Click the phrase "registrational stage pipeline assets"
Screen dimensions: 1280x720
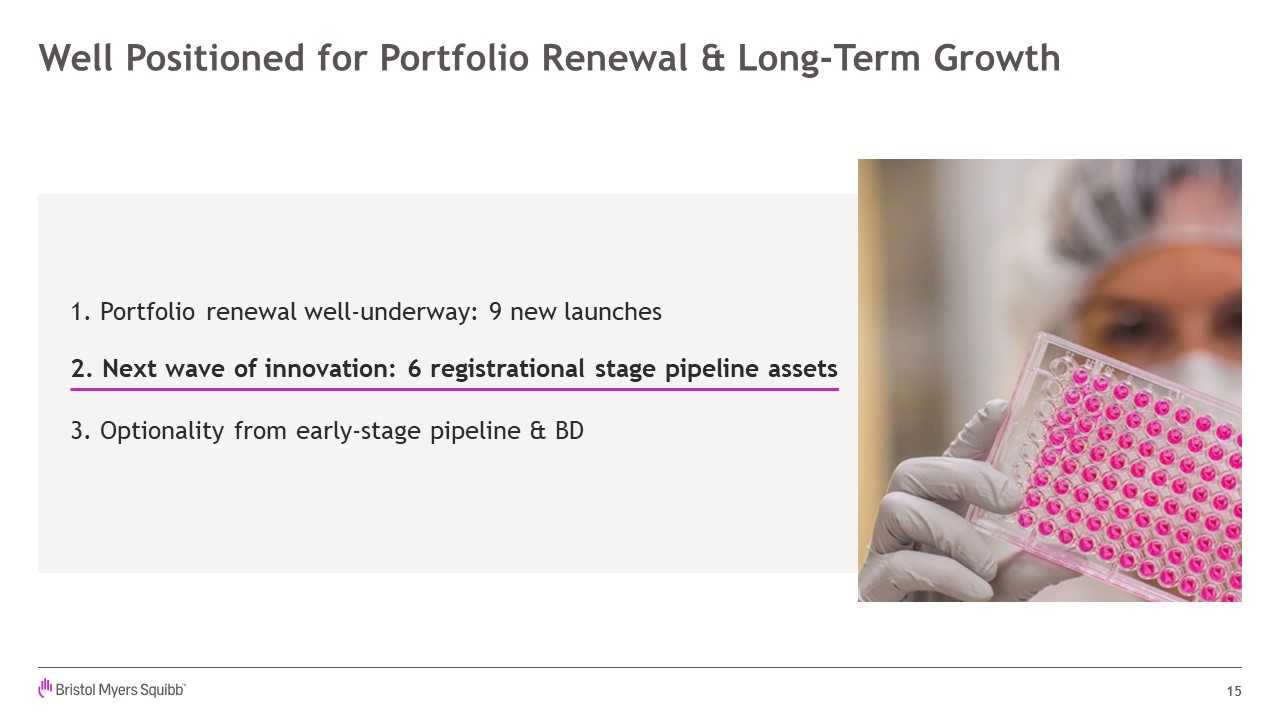pos(621,369)
